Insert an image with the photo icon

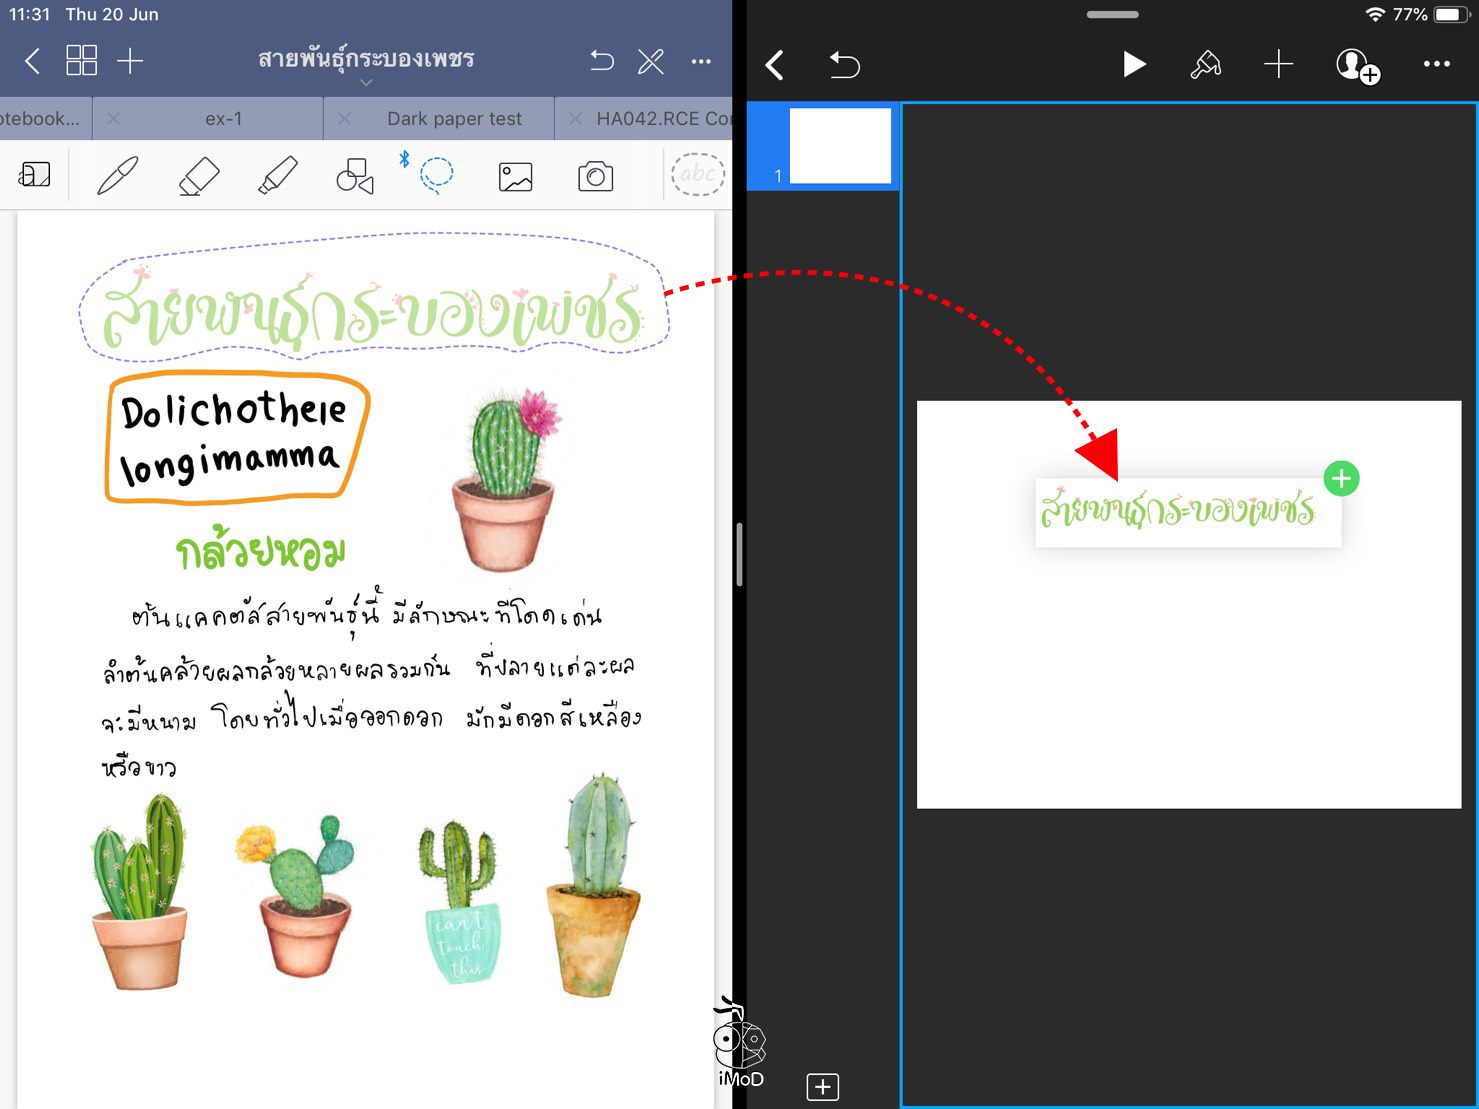515,177
